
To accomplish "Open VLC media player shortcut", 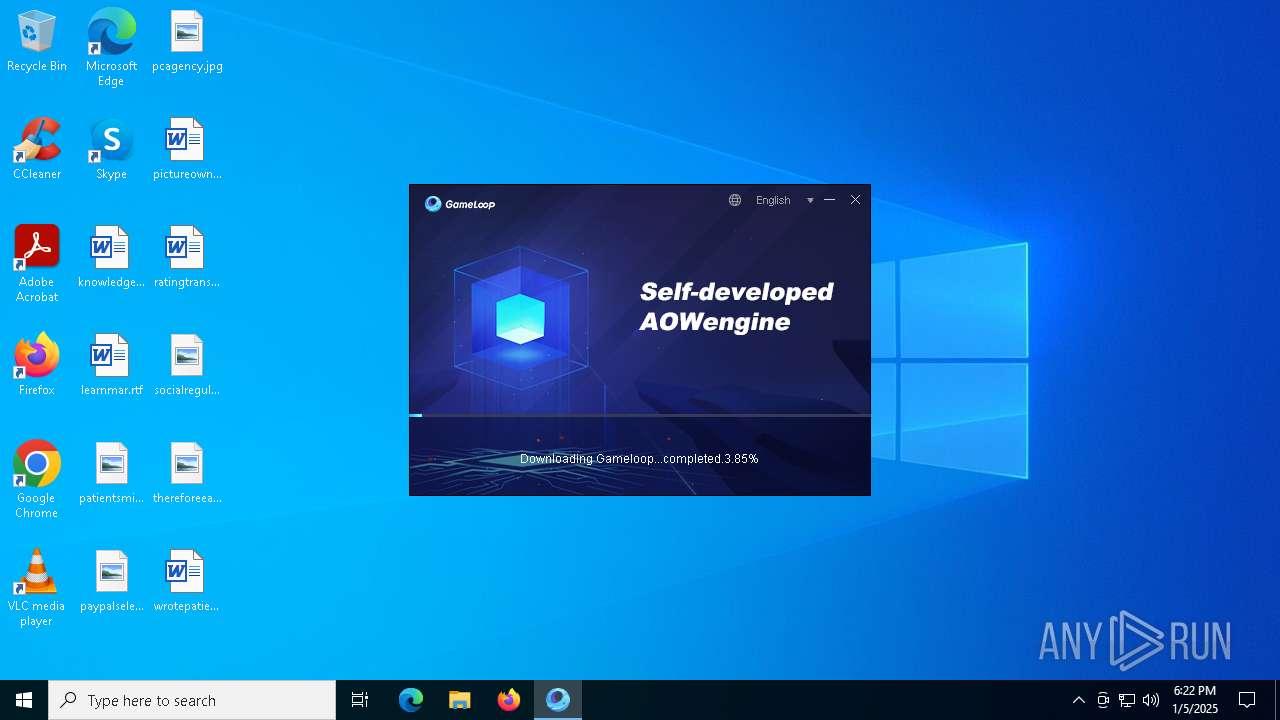I will pos(37,588).
